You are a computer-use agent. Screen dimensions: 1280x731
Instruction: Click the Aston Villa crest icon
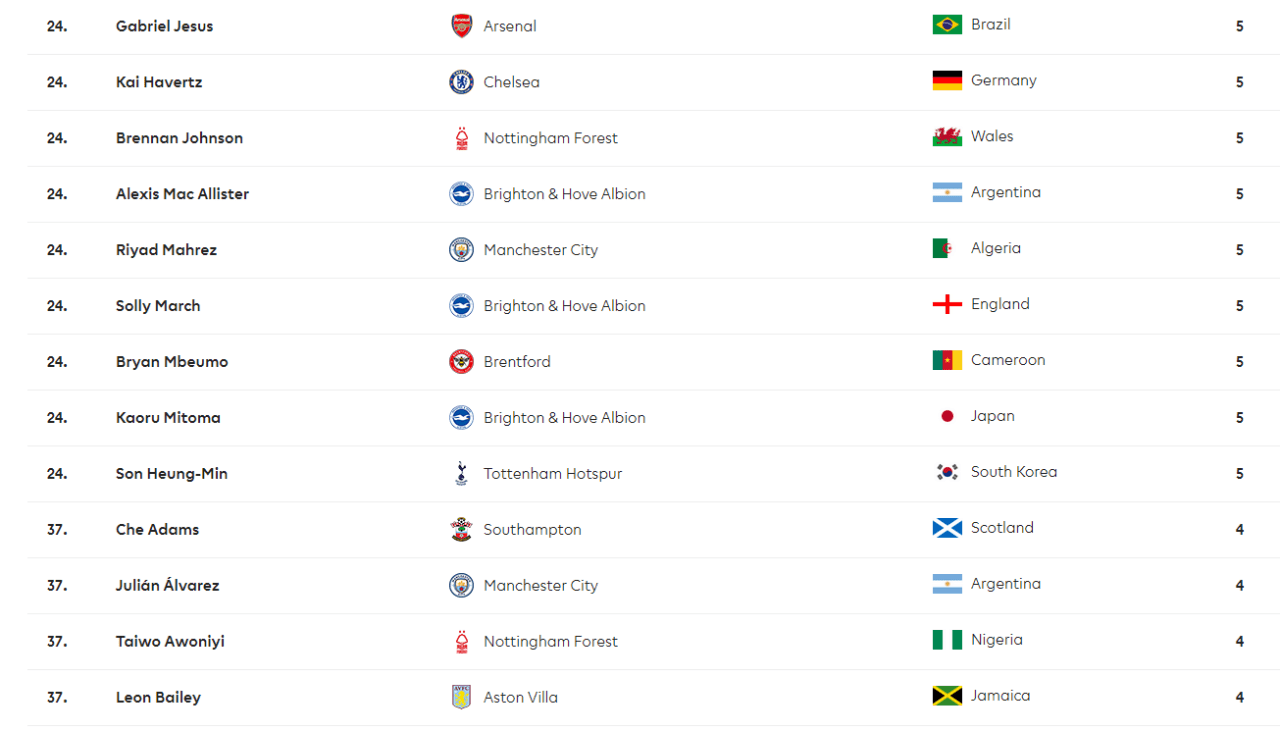coord(461,698)
